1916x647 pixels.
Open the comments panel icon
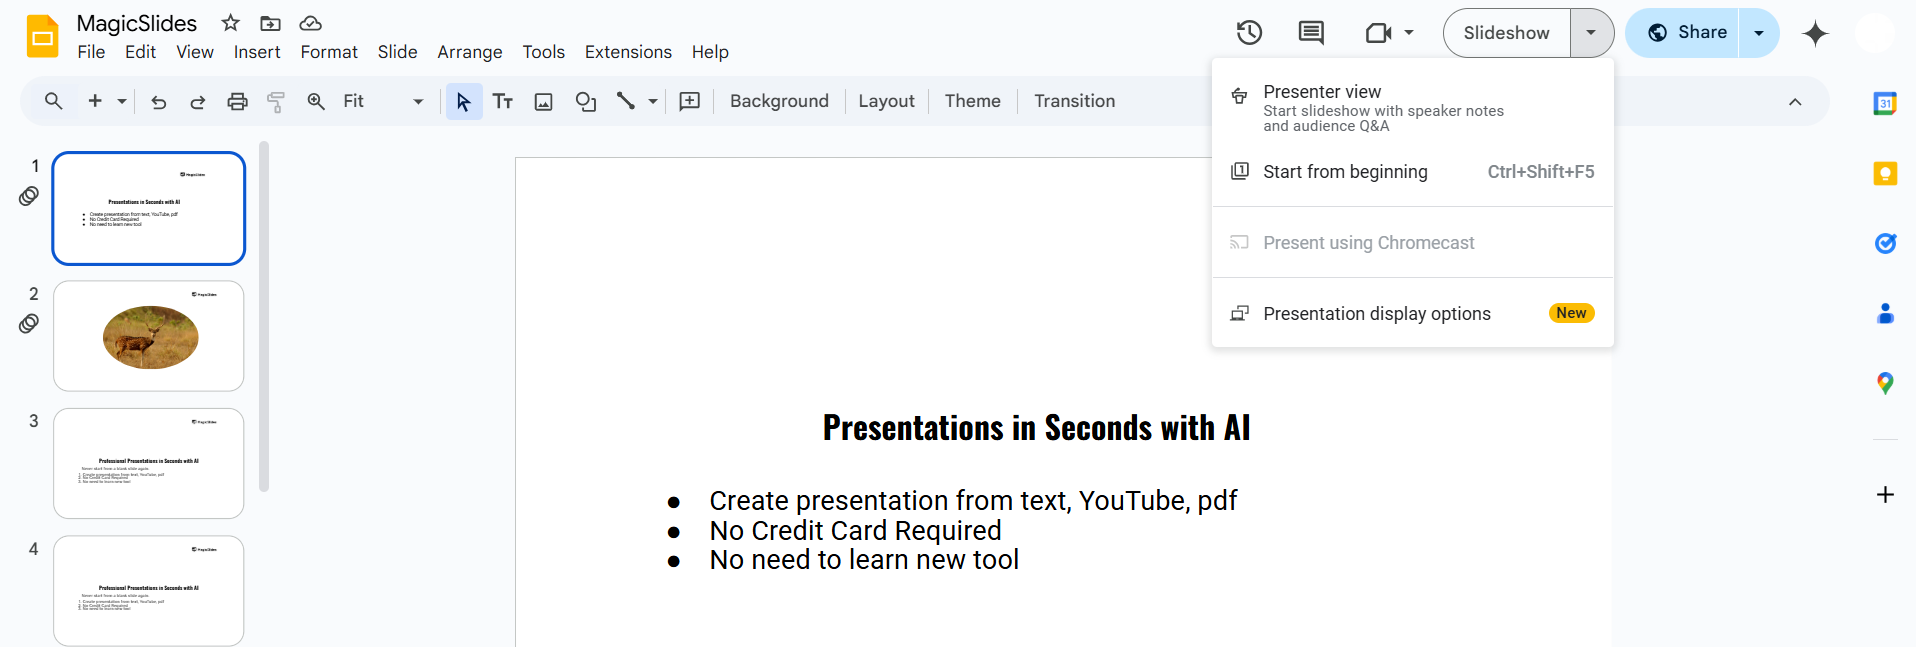1311,33
